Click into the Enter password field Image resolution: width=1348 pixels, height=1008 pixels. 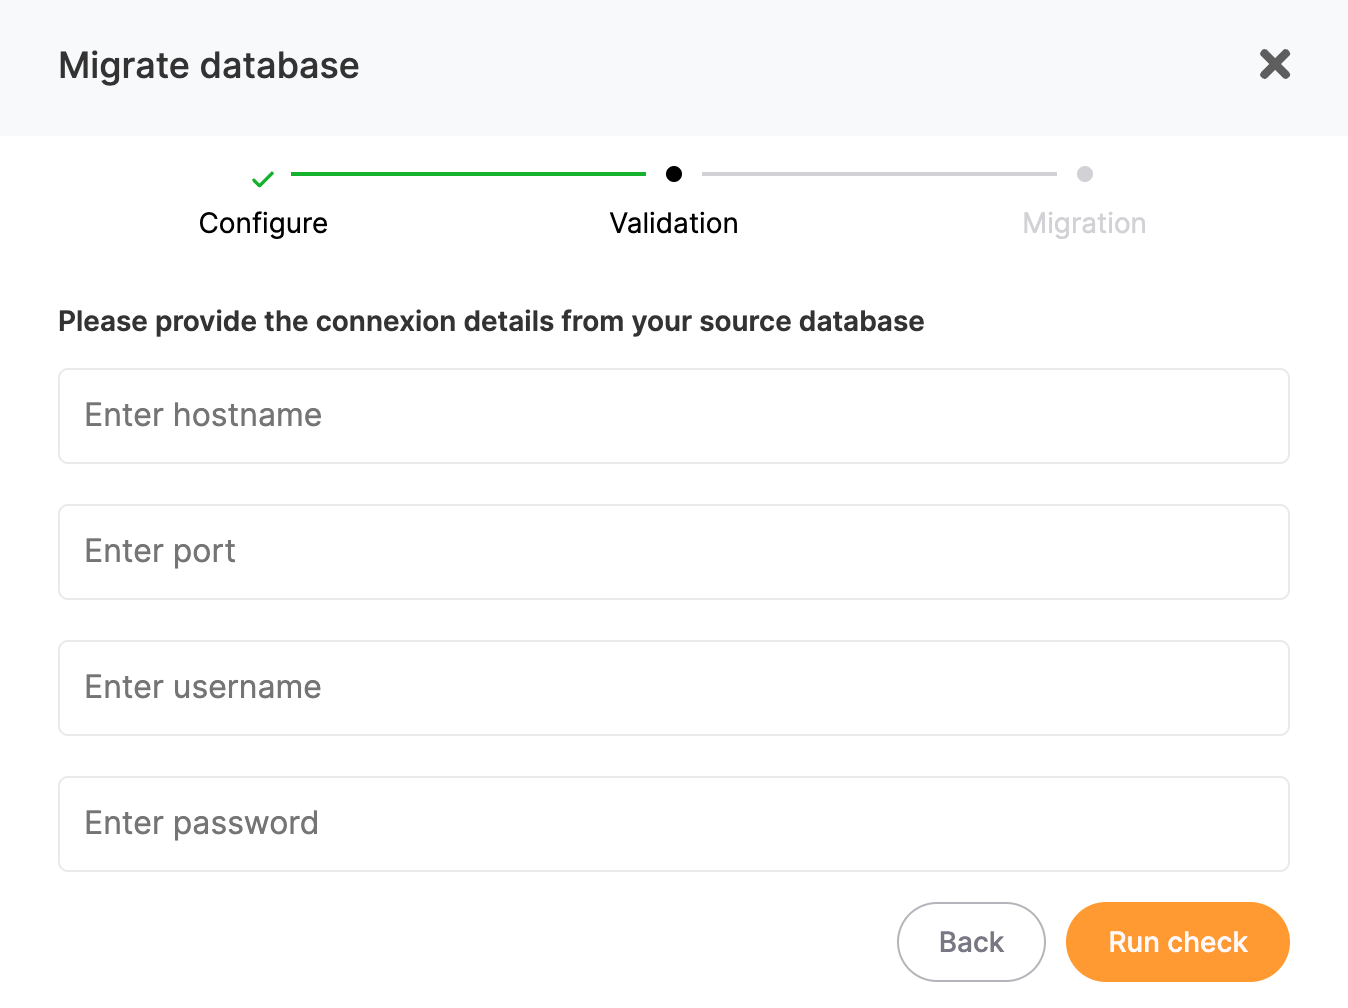click(x=674, y=824)
